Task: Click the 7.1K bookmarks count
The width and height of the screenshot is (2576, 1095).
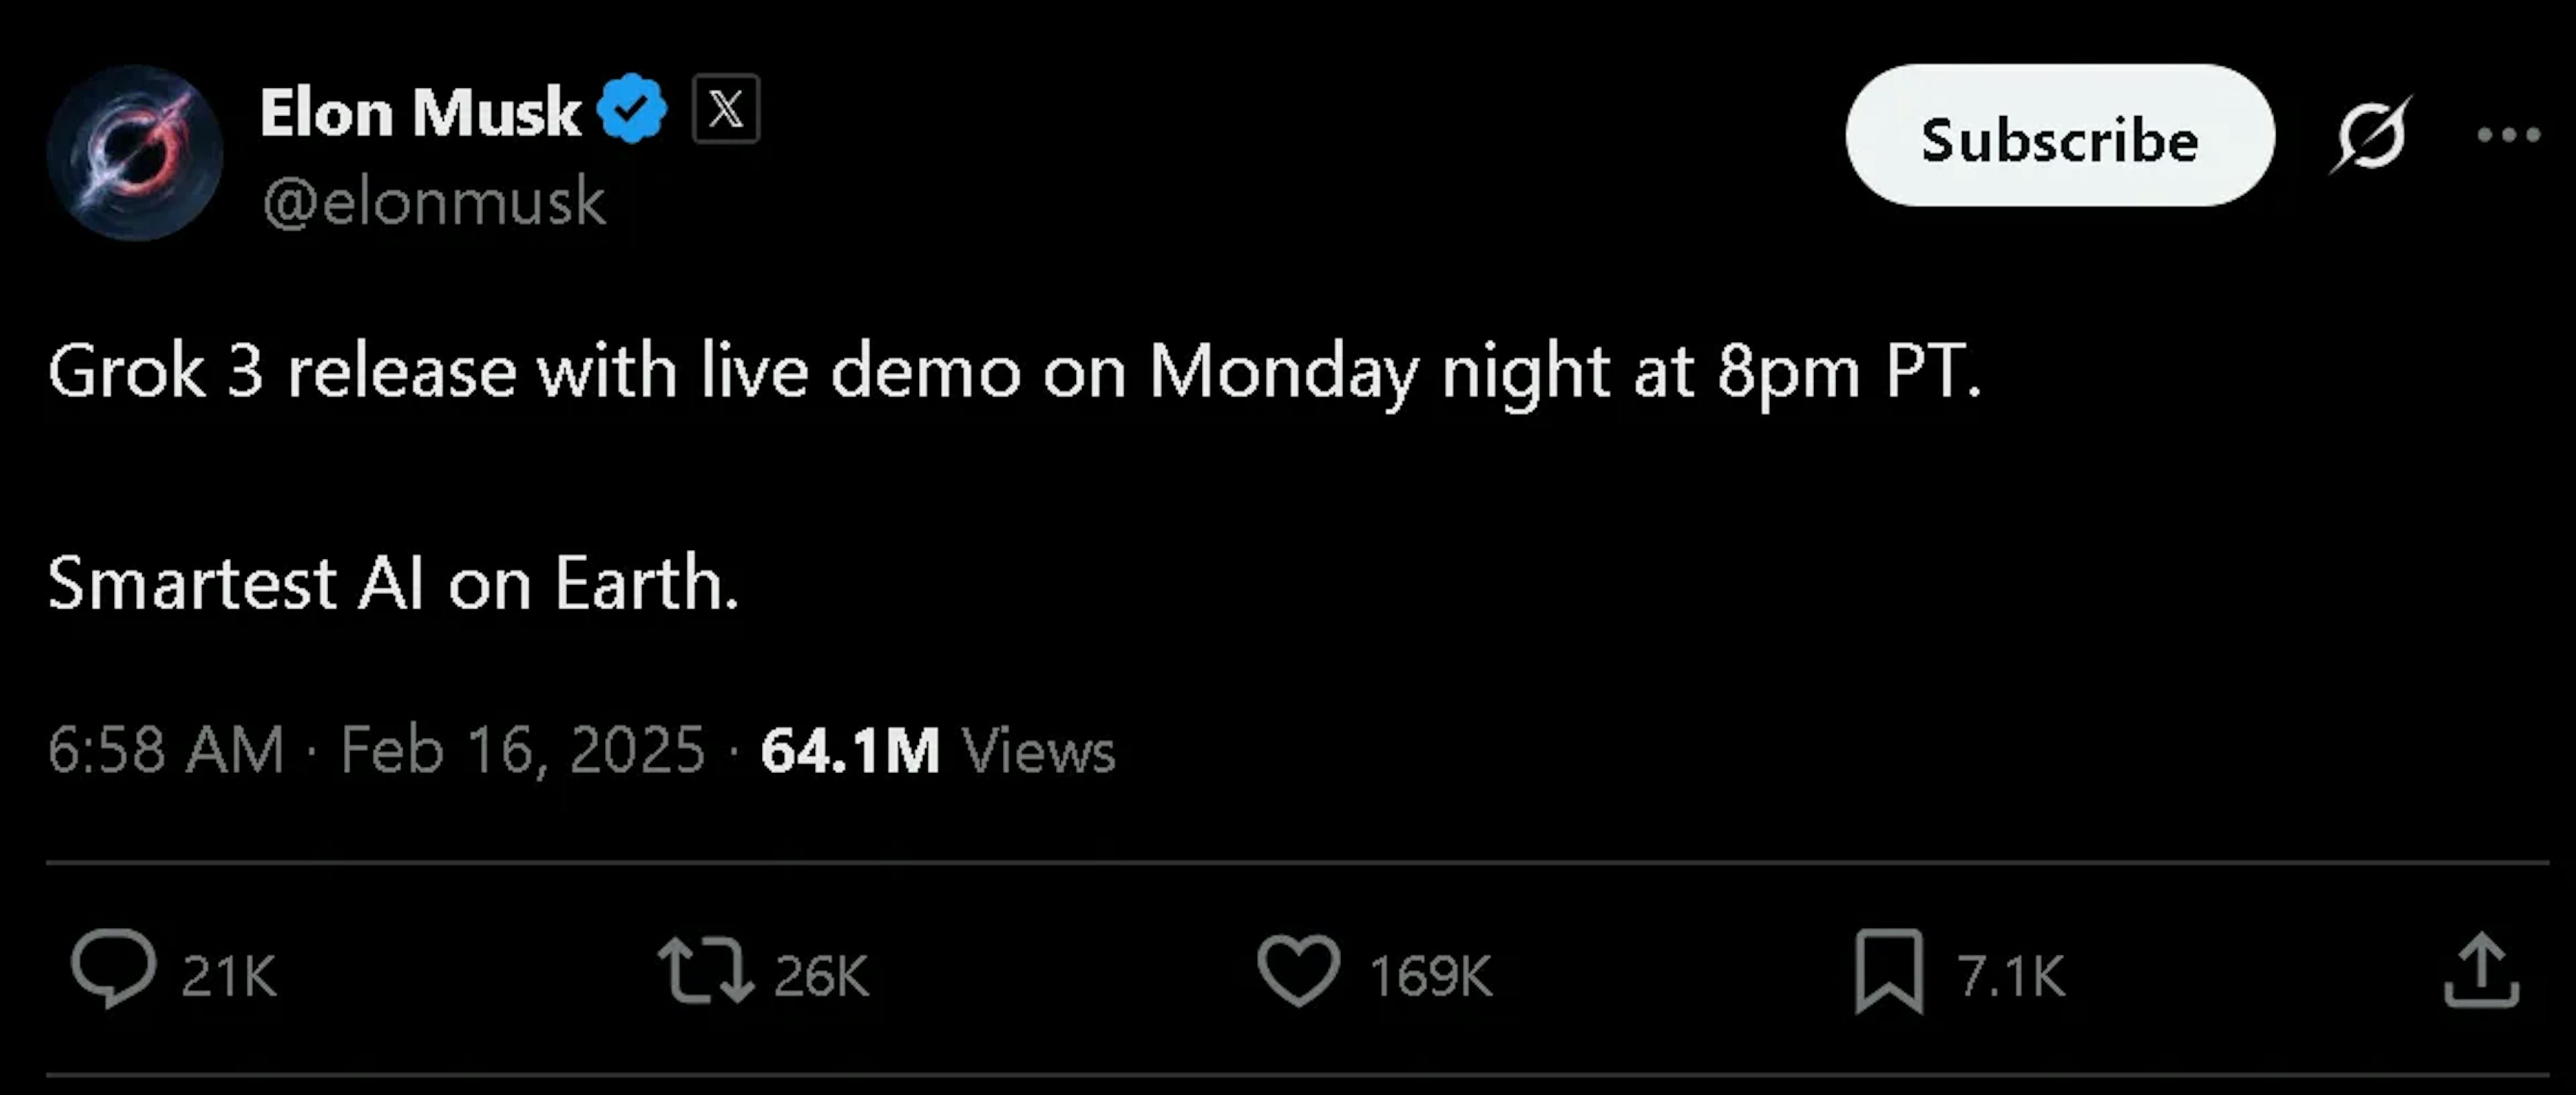Action: click(2010, 976)
